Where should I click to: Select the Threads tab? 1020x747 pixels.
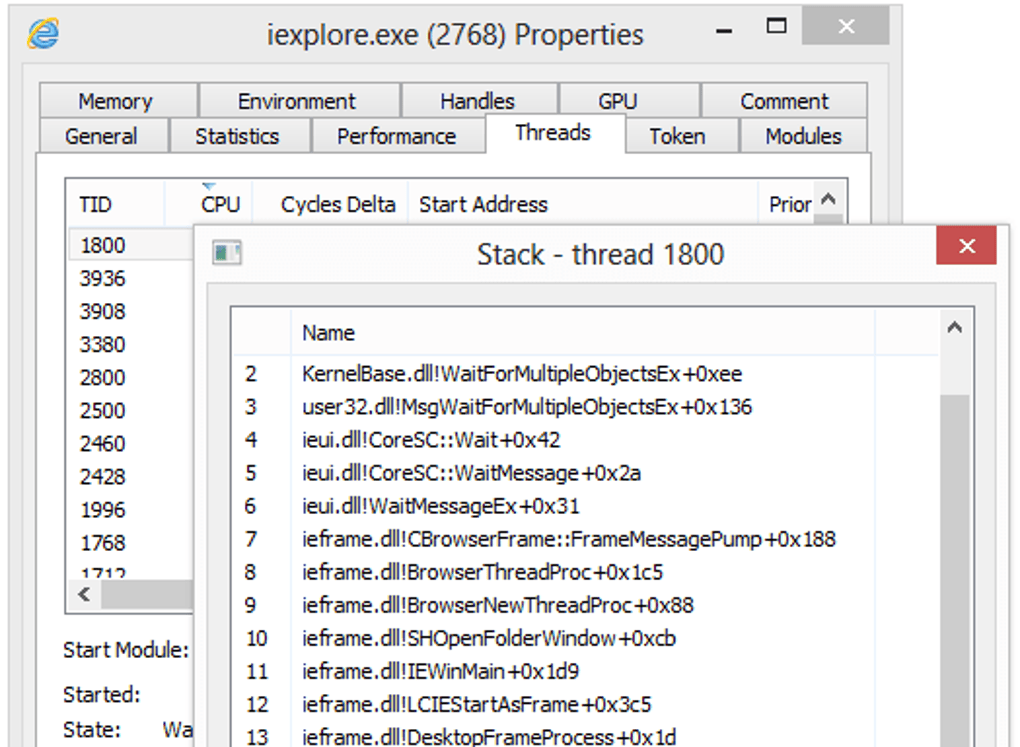coord(554,133)
